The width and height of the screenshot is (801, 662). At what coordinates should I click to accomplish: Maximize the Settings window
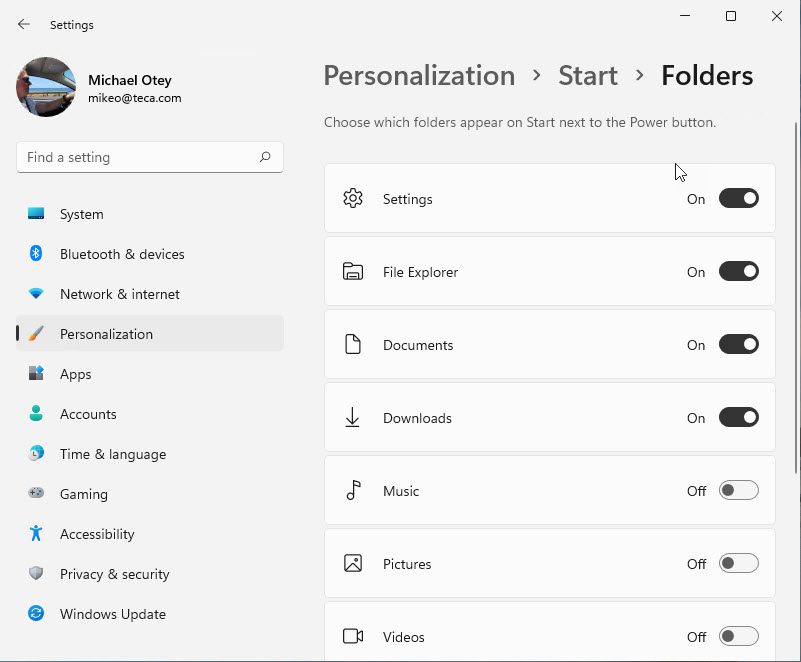[x=731, y=16]
